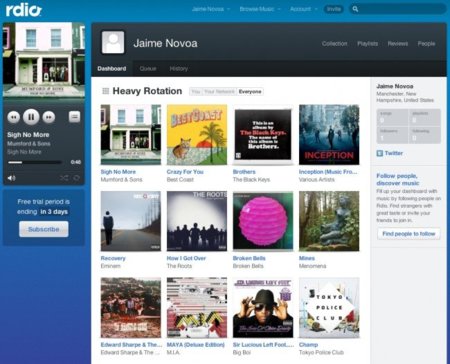
Task: Click the Twitter icon in the sidebar
Action: (x=379, y=153)
